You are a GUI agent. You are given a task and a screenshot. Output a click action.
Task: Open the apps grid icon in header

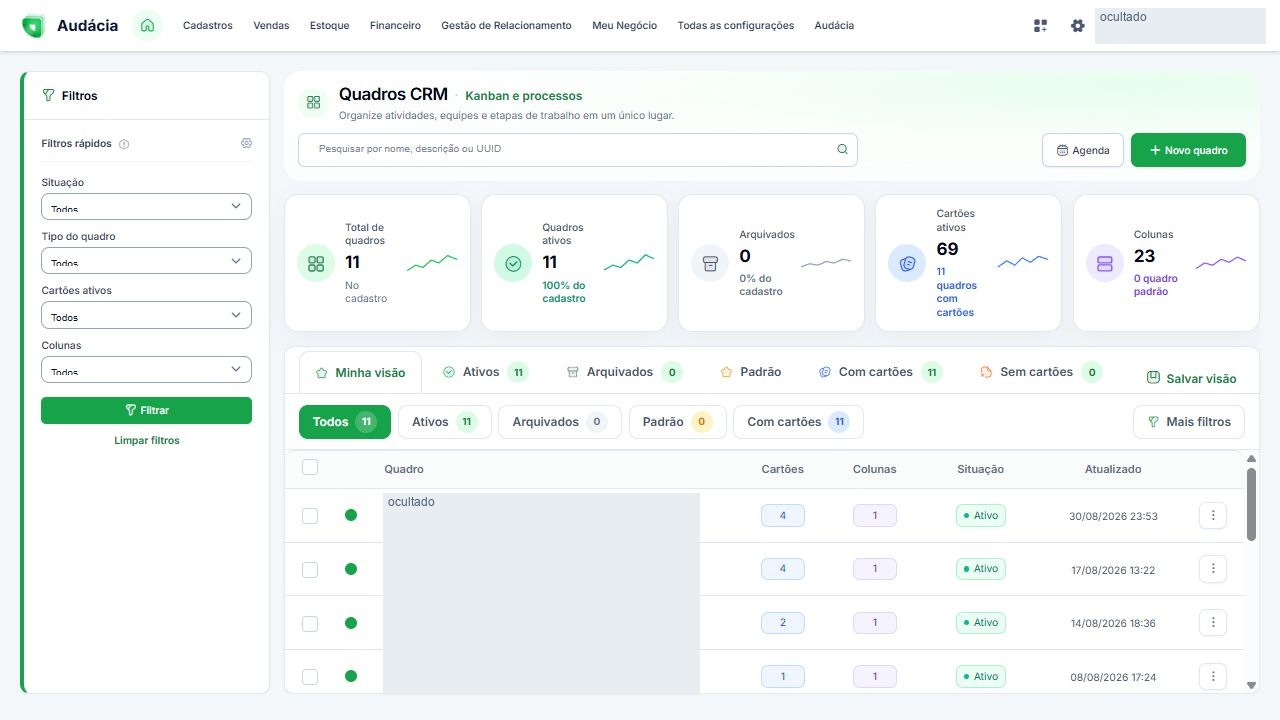(x=1040, y=26)
